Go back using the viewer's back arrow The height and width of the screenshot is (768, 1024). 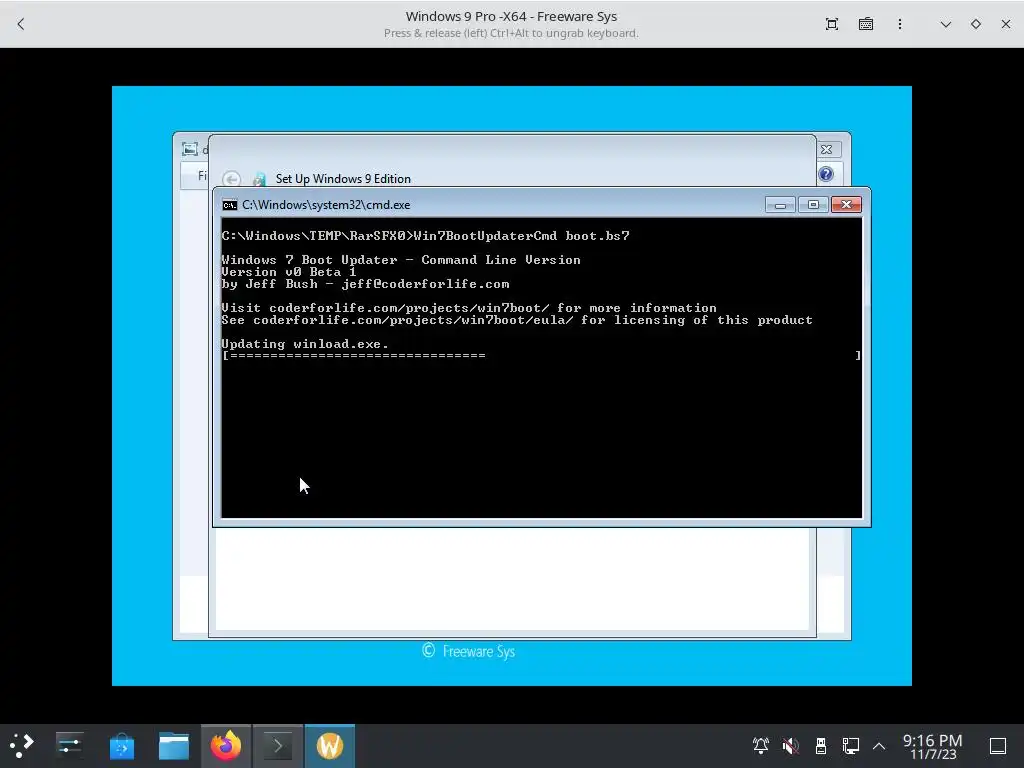(x=21, y=24)
